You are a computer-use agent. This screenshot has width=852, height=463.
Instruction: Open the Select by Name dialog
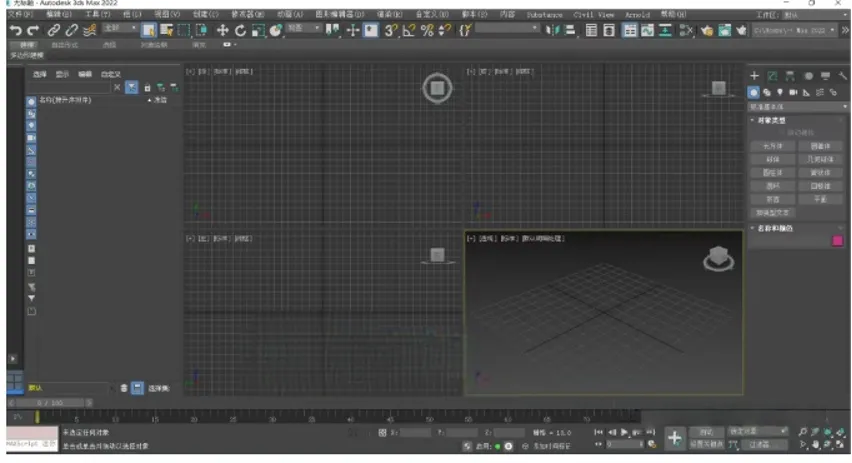point(166,30)
